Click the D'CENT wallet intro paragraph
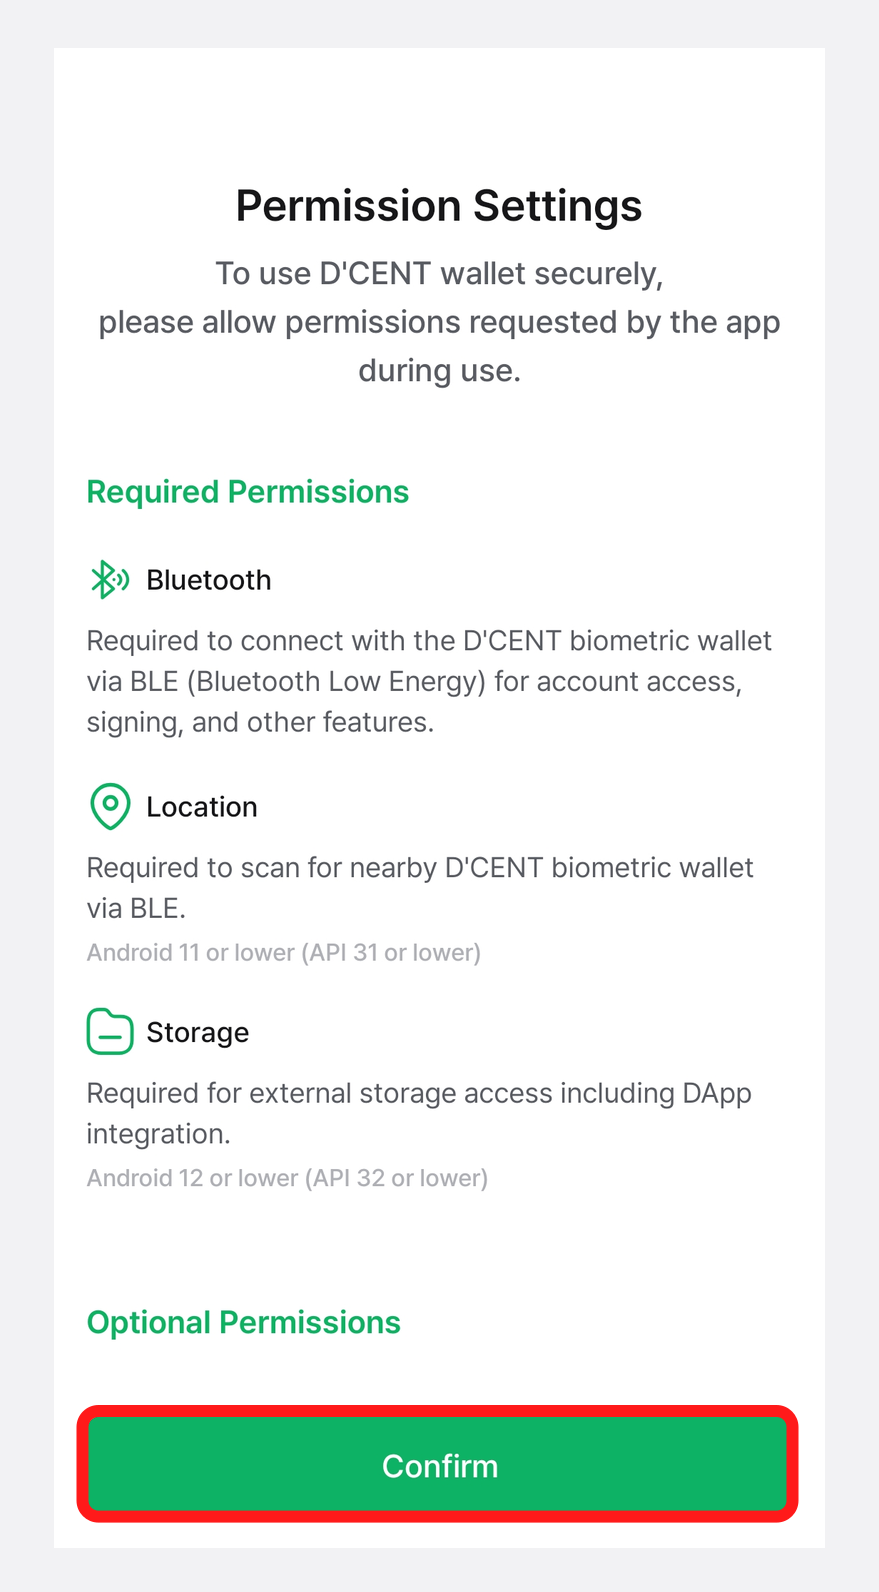Screen dimensions: 879x1592 439,322
